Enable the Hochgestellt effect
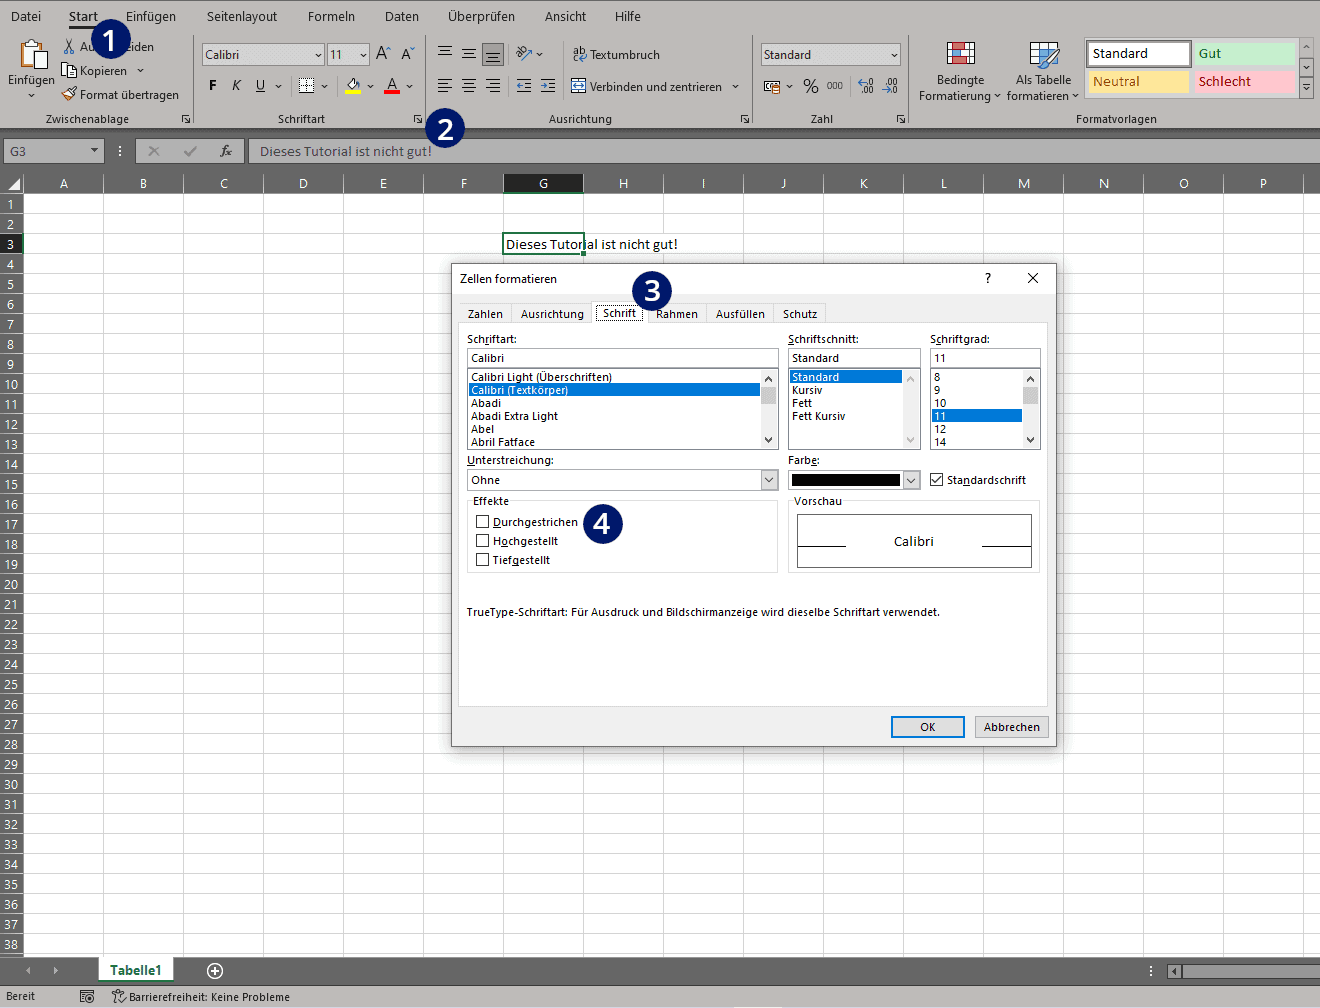Image resolution: width=1320 pixels, height=1008 pixels. 483,540
